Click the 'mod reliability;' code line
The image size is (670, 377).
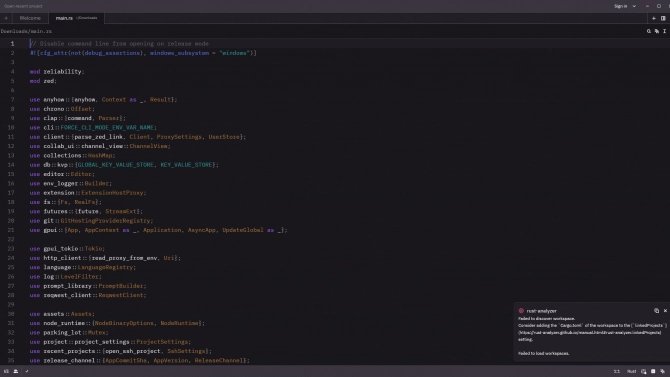57,72
